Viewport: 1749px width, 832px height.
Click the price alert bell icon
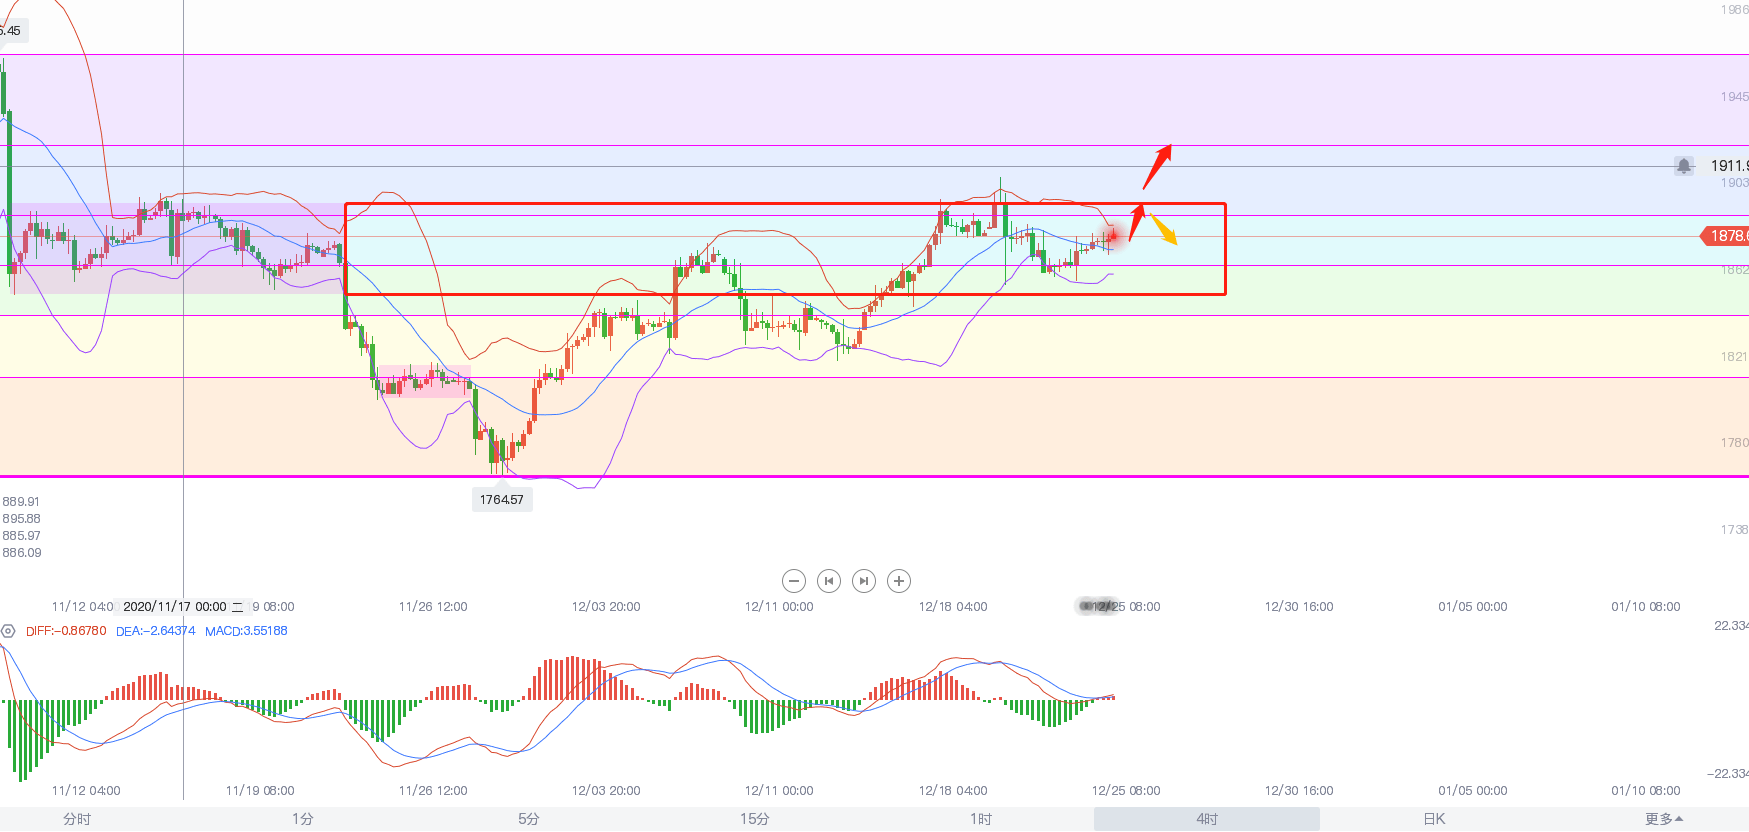(1684, 166)
